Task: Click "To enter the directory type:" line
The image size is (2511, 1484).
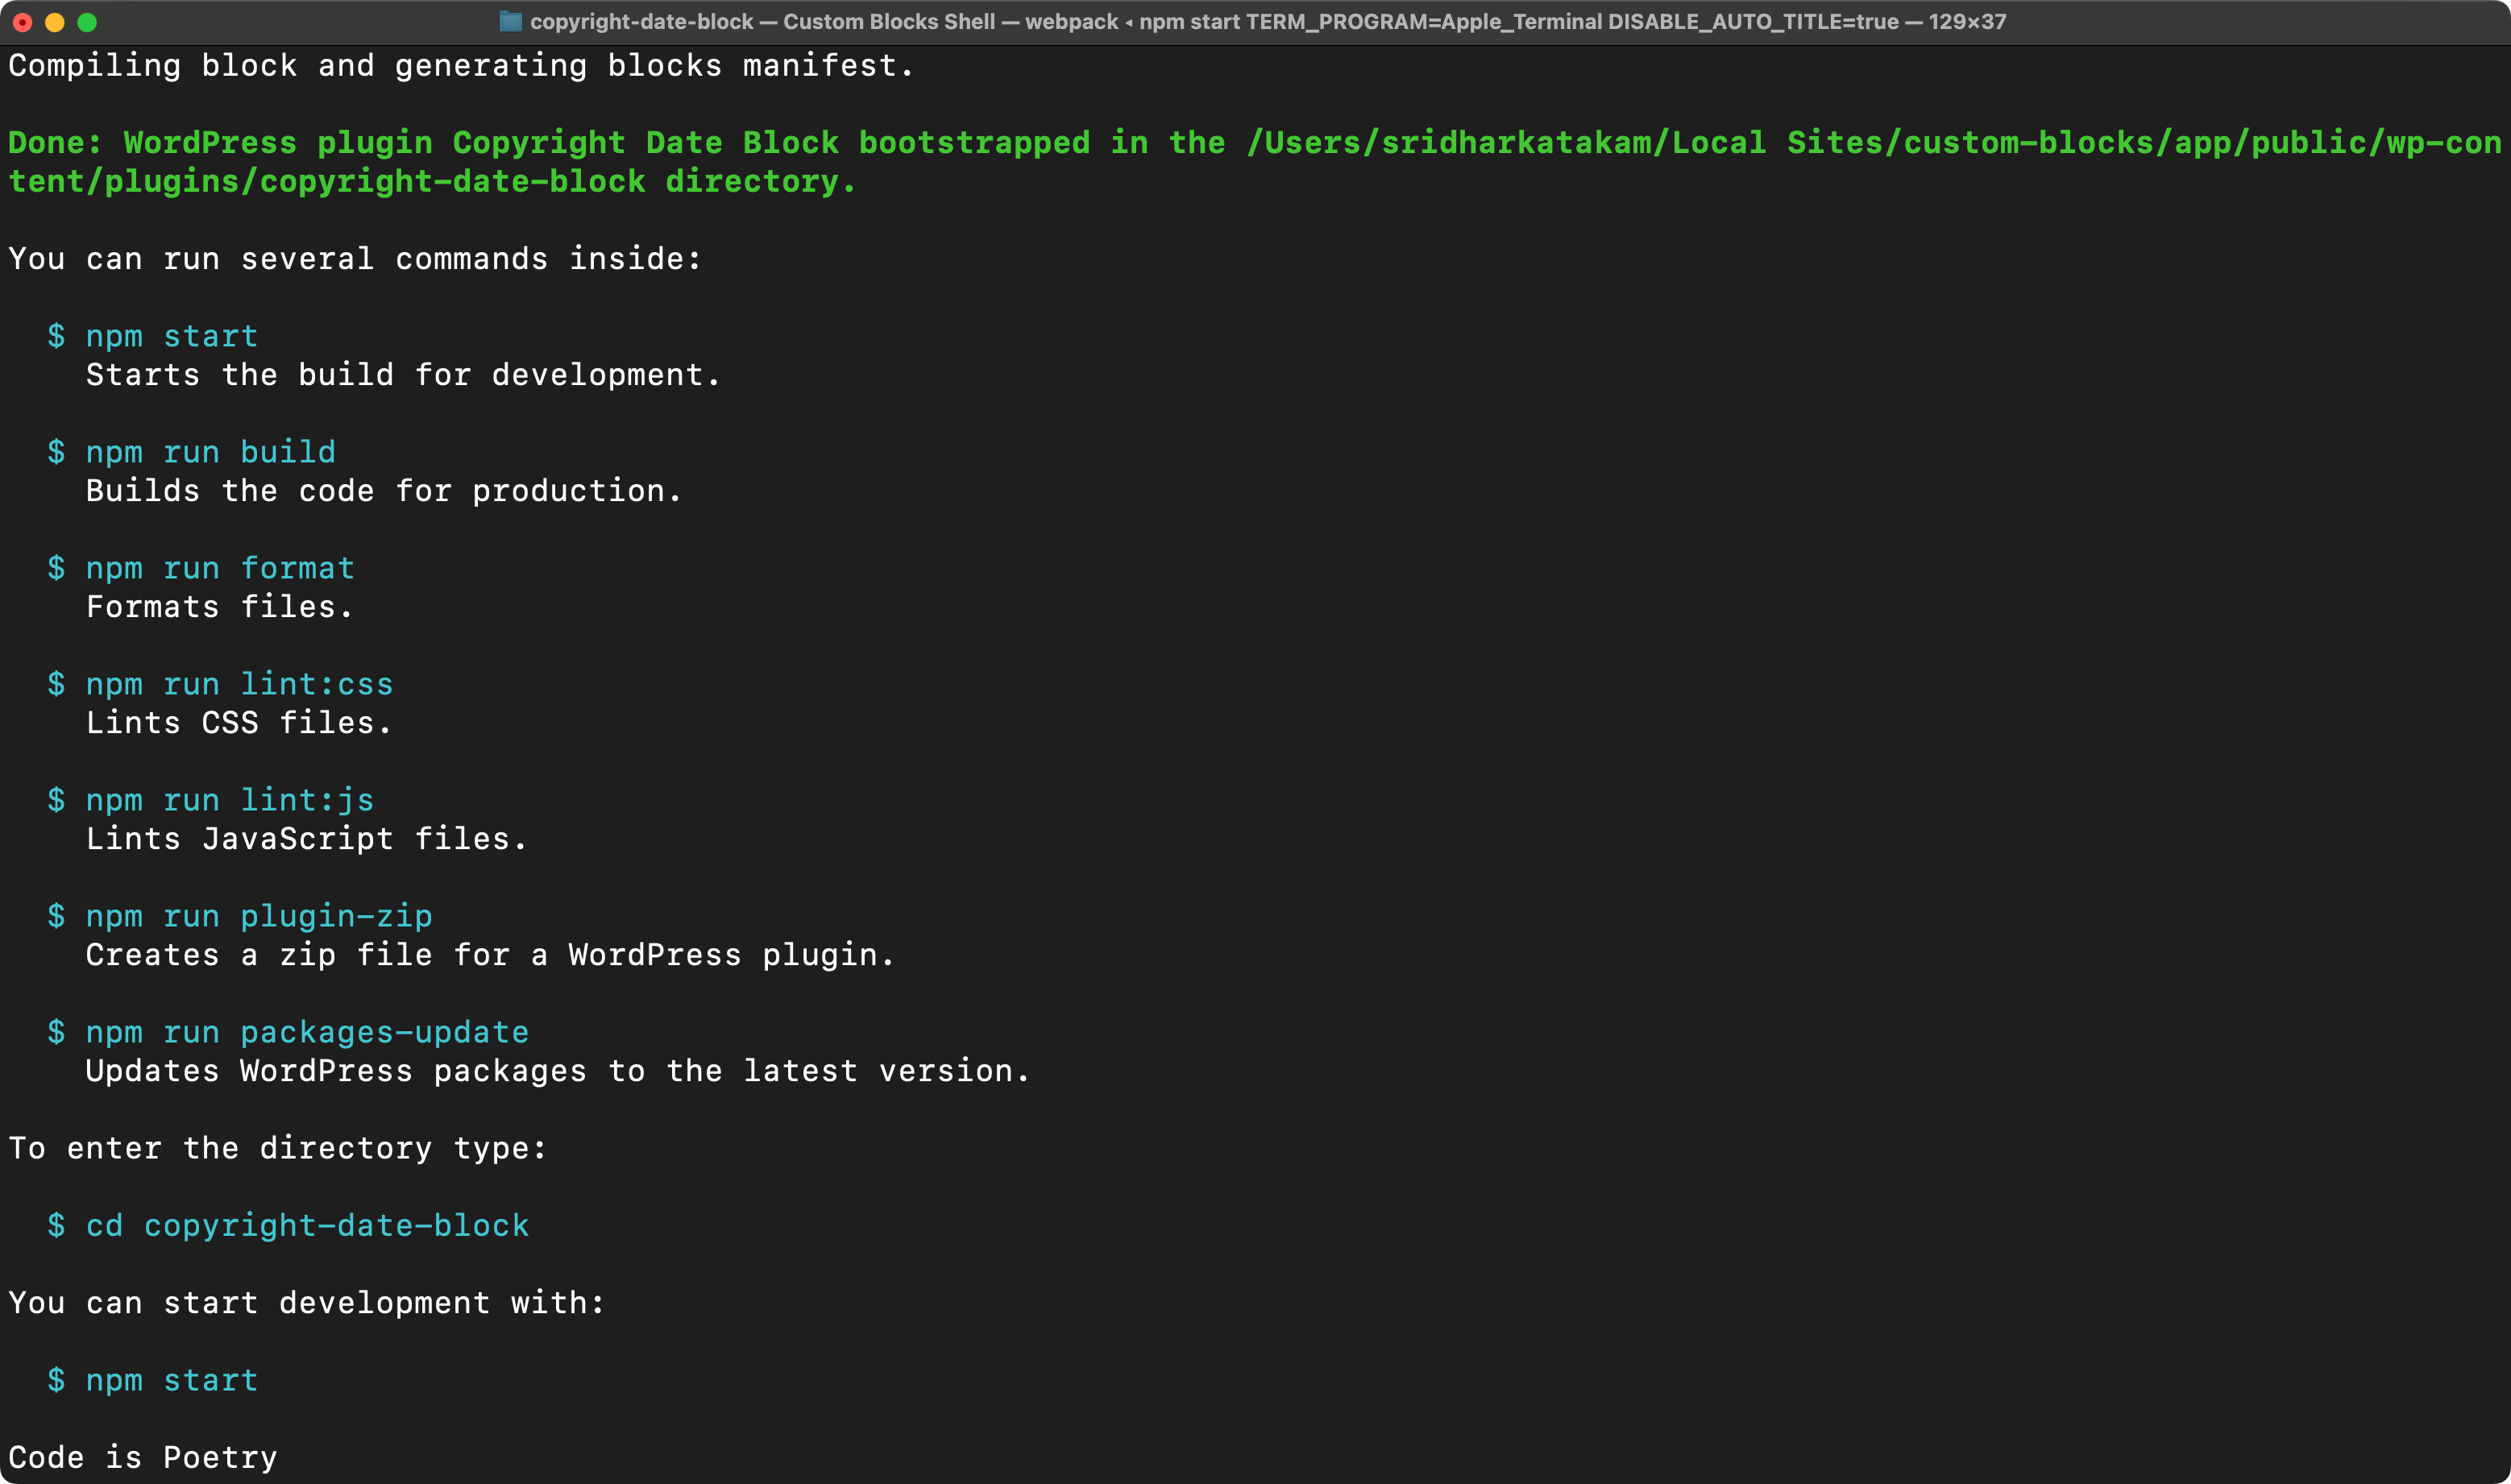Action: pos(277,1148)
